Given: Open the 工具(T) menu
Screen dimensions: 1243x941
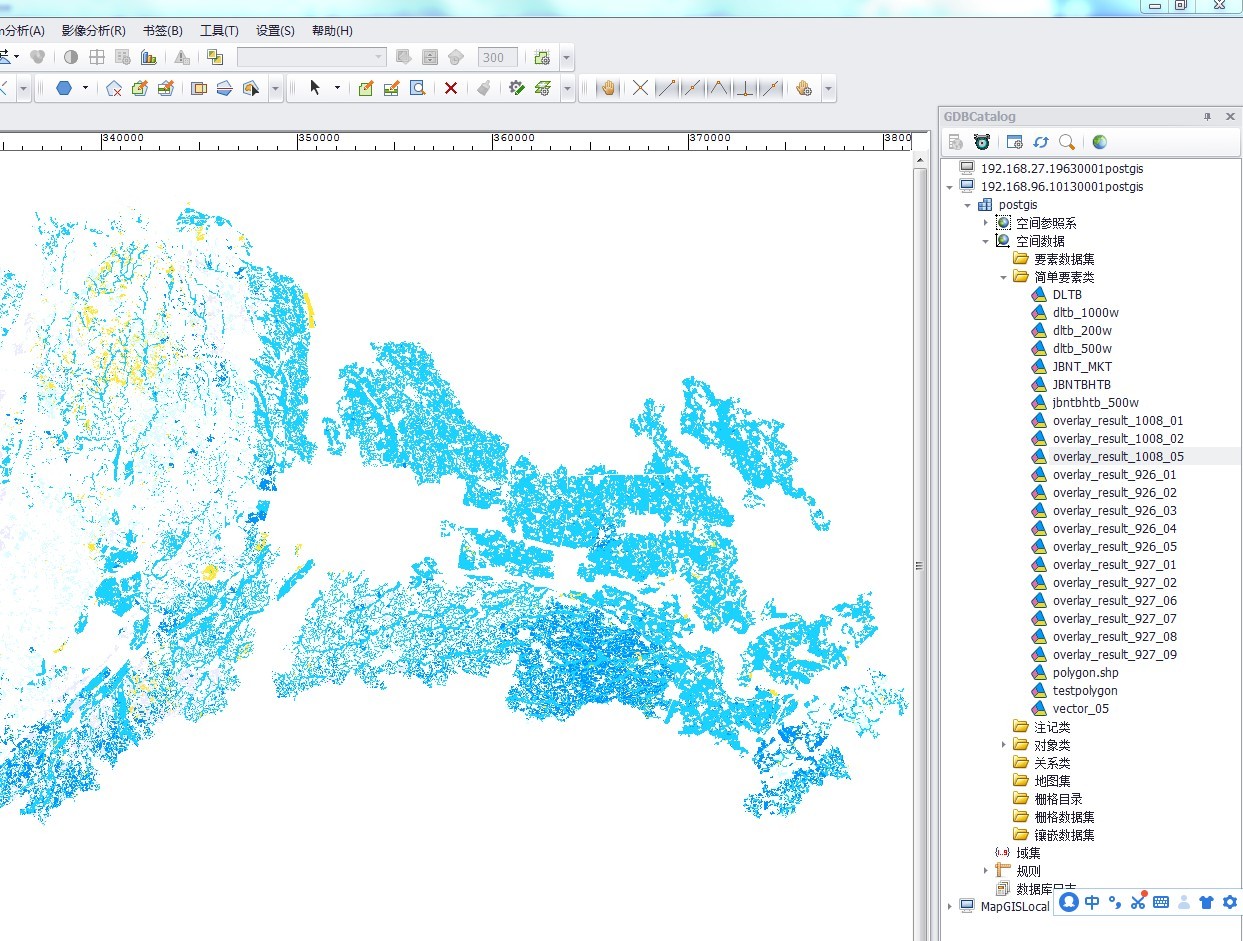Looking at the screenshot, I should tap(219, 30).
